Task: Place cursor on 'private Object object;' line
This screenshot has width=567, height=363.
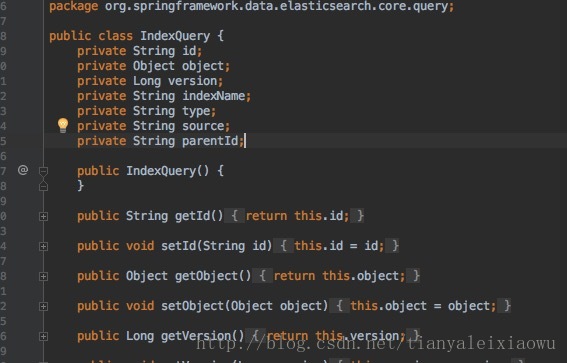Action: [153, 66]
